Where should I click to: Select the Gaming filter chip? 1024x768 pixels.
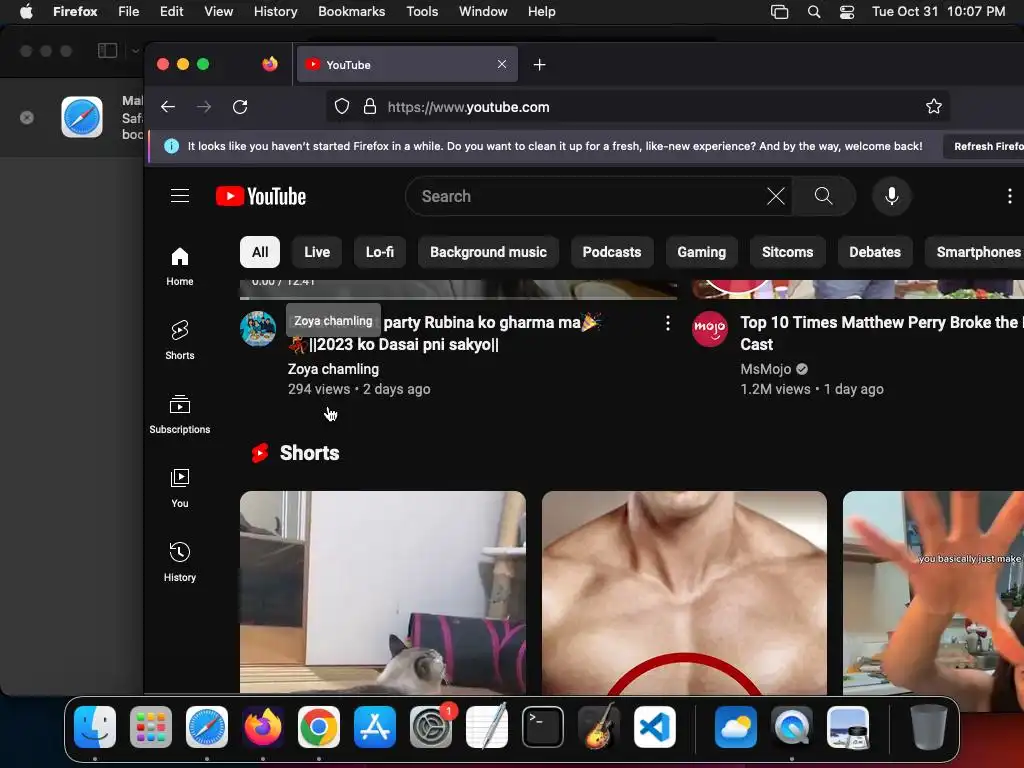(701, 252)
